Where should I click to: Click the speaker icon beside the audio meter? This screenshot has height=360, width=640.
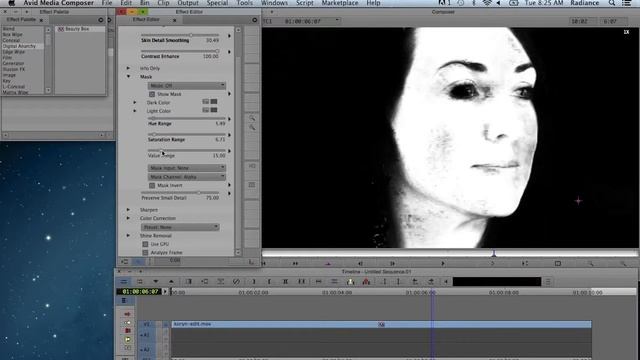click(x=446, y=282)
